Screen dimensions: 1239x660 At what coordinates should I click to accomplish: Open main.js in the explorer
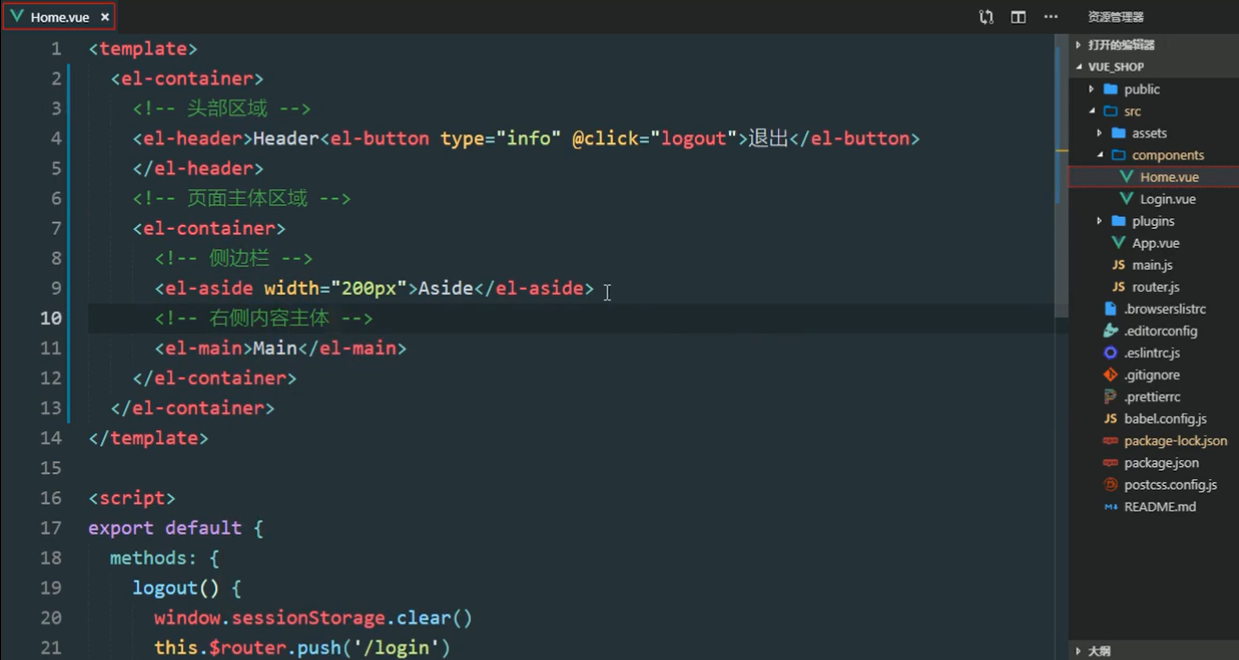click(x=1152, y=265)
